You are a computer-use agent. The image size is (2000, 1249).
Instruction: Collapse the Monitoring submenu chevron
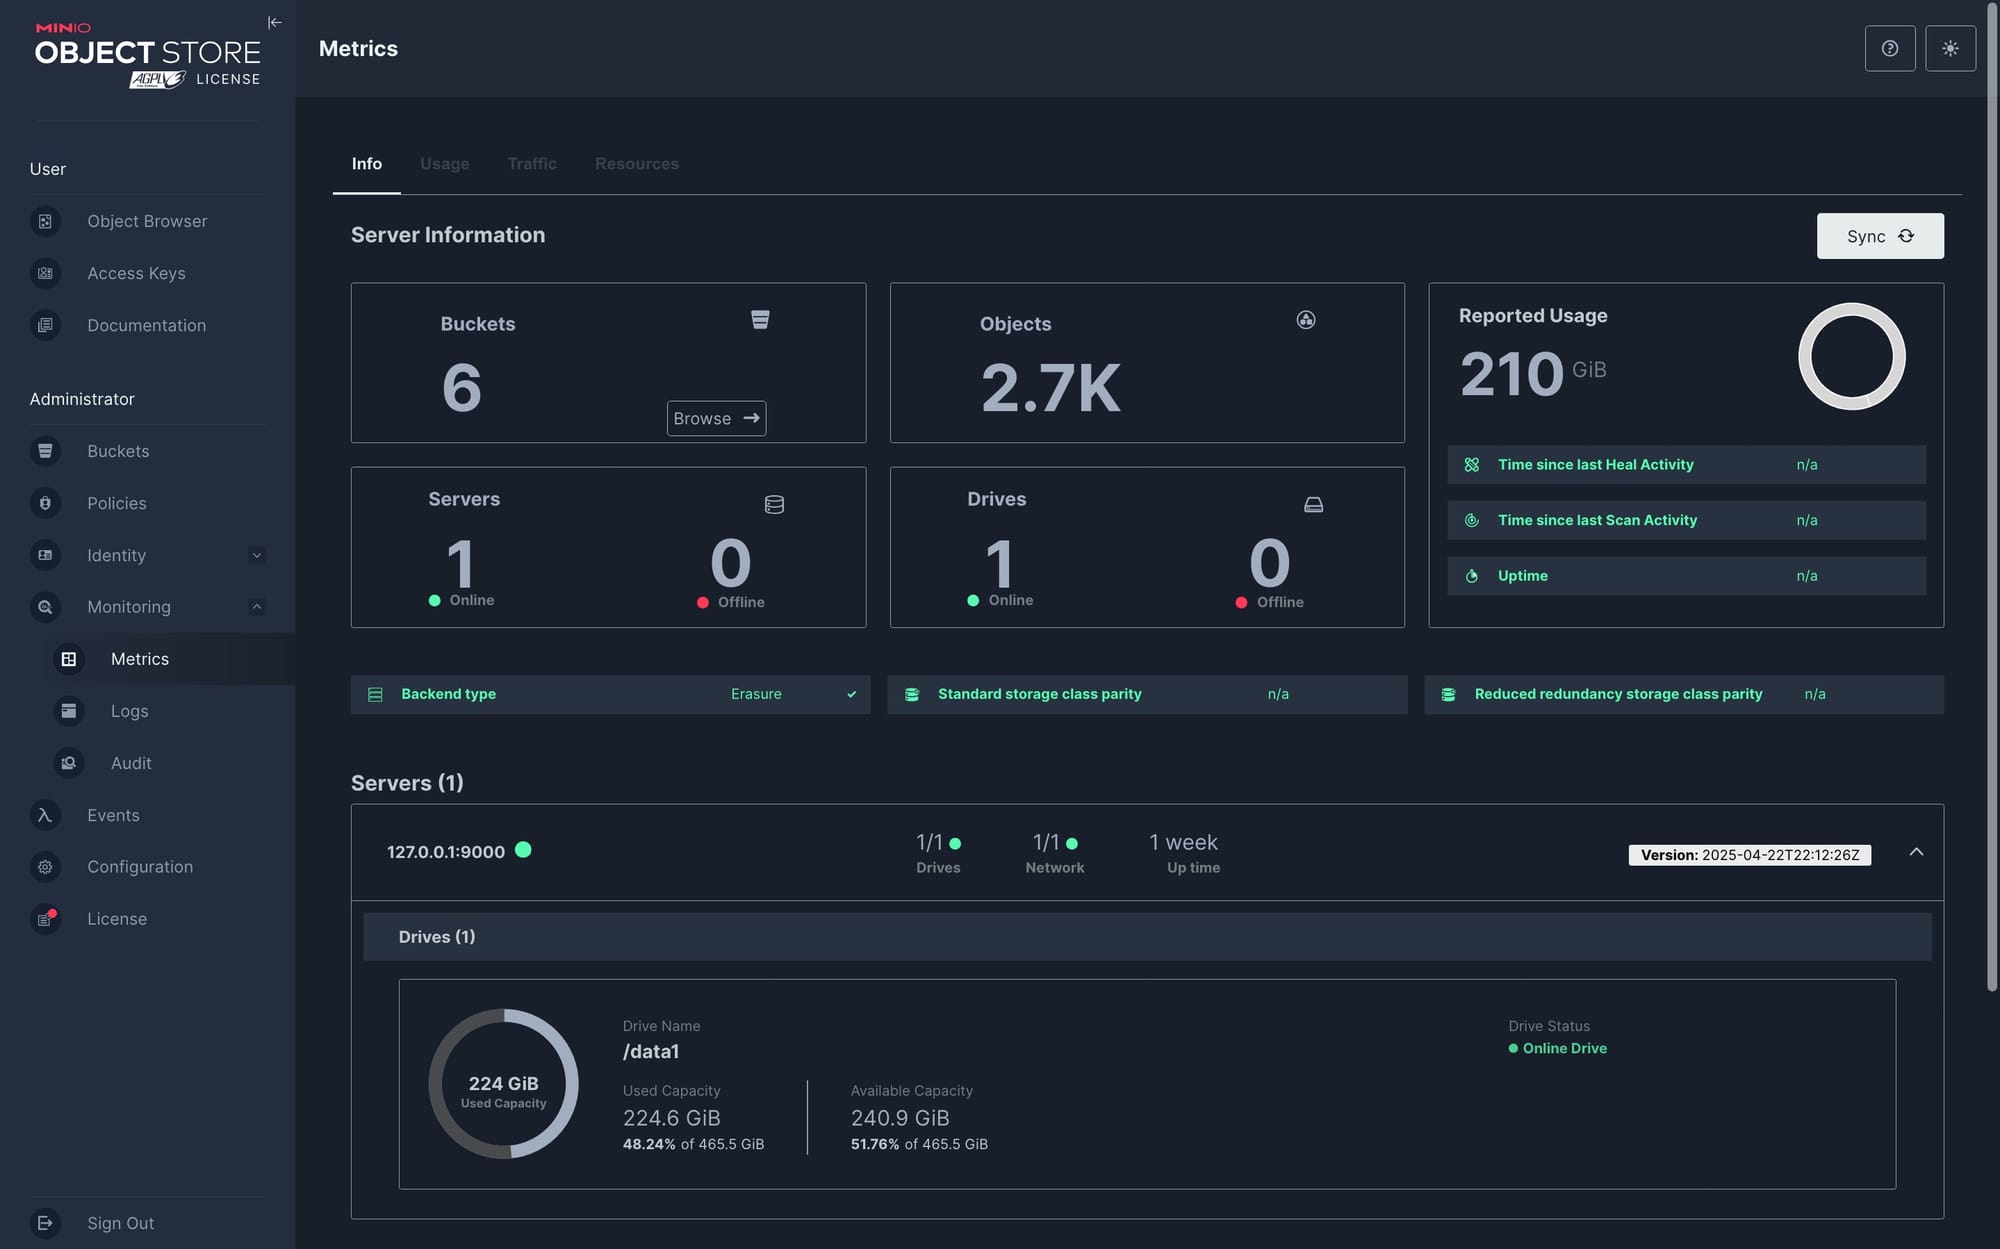click(257, 607)
